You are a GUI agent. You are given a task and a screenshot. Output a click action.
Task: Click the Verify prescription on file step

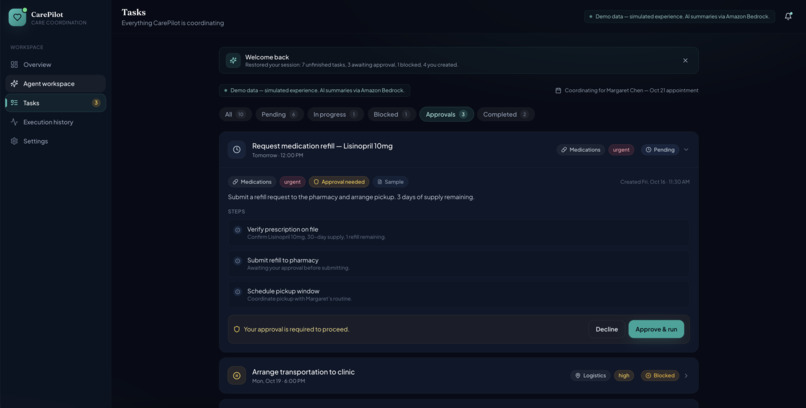pyautogui.click(x=459, y=233)
